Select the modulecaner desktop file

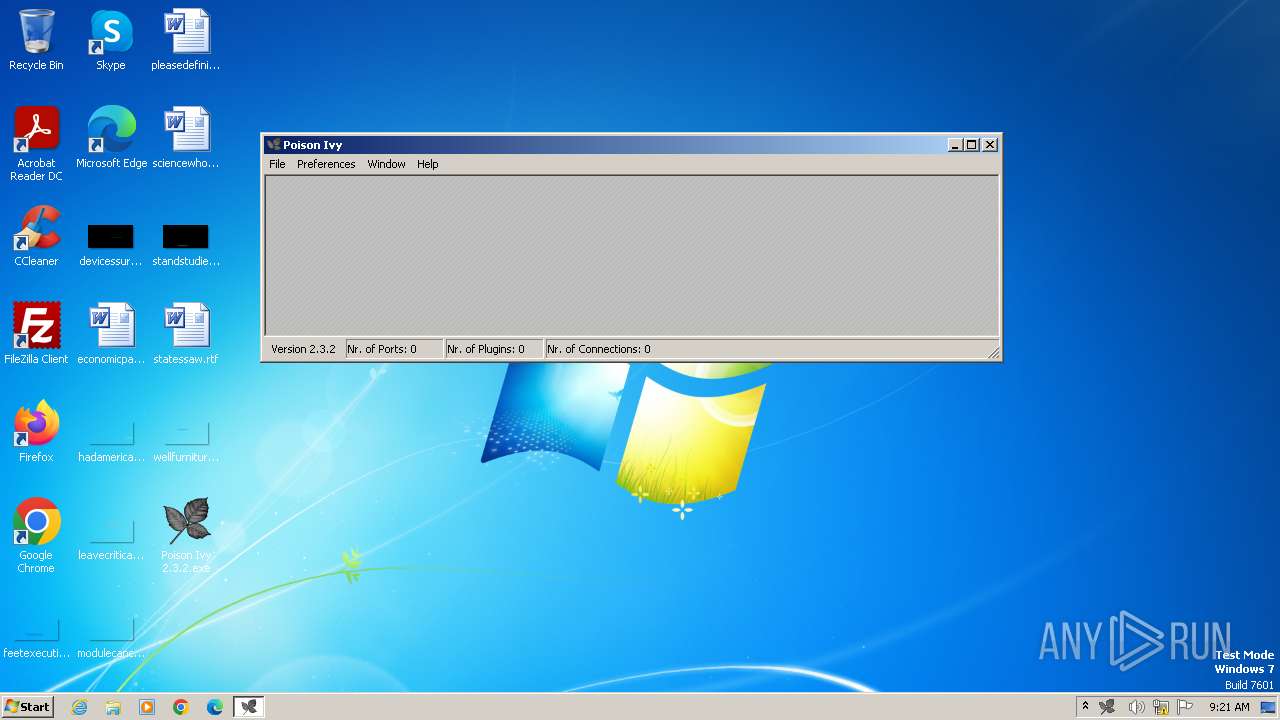click(111, 636)
